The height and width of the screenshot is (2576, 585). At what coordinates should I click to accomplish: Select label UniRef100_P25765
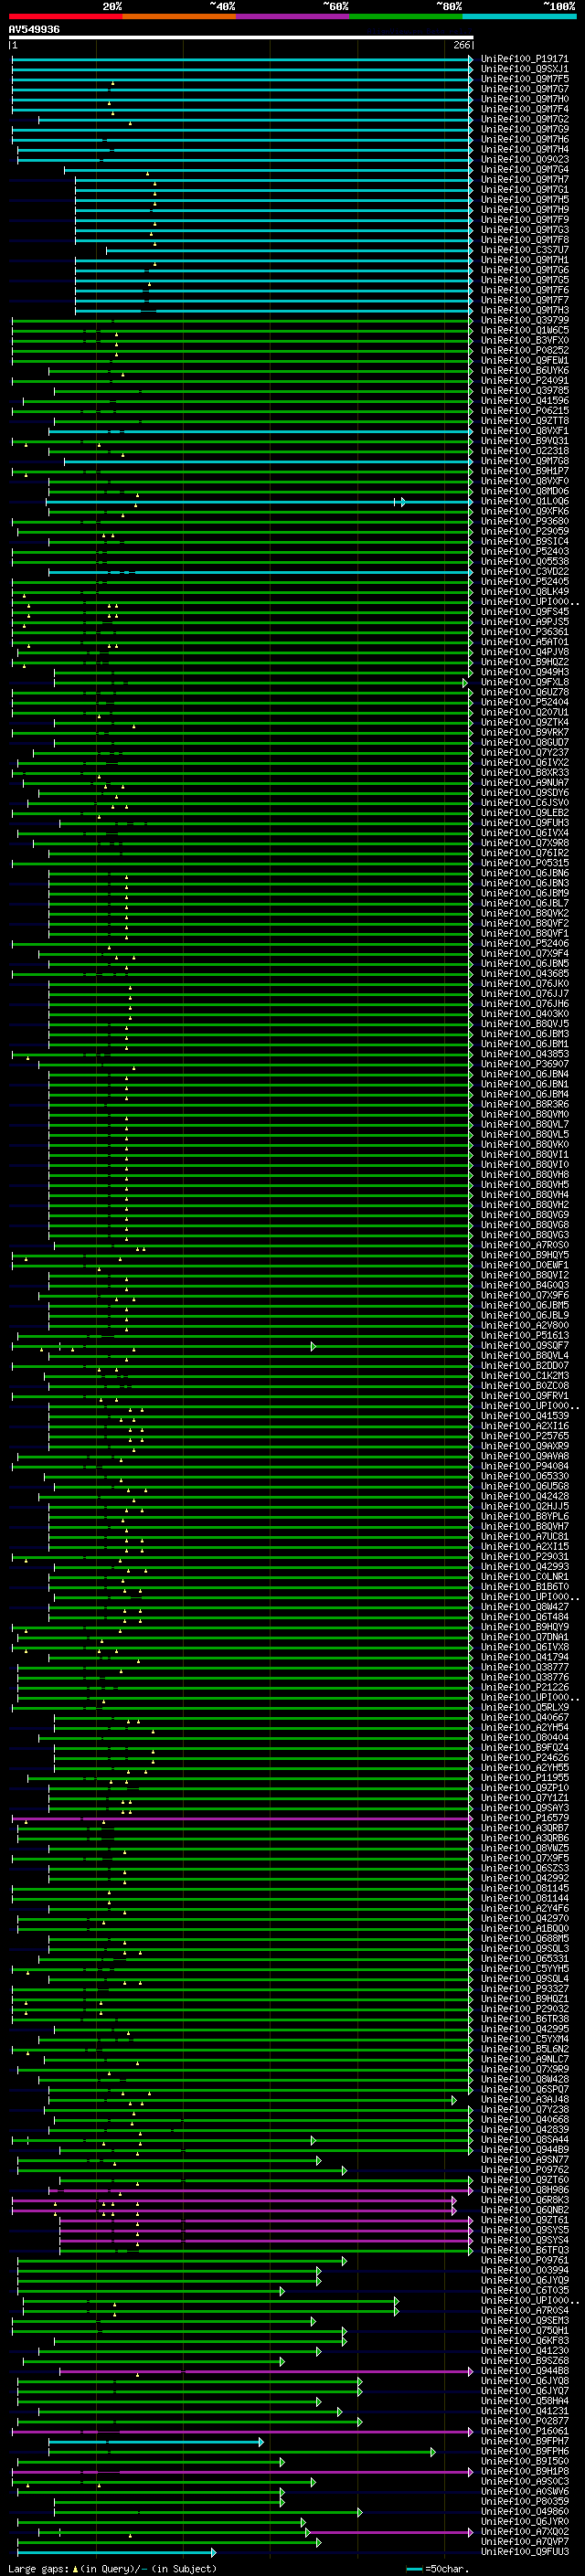click(525, 1436)
